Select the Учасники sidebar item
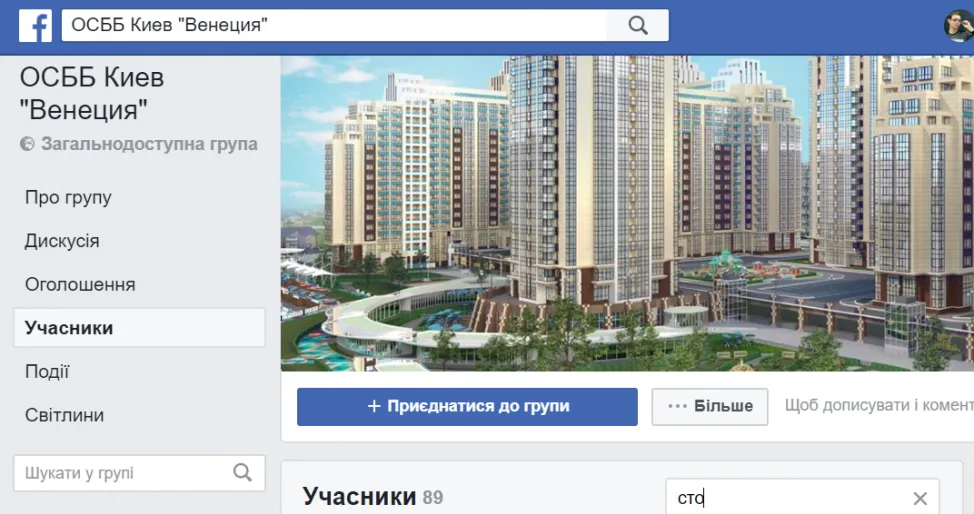This screenshot has height=514, width=974. (x=139, y=328)
